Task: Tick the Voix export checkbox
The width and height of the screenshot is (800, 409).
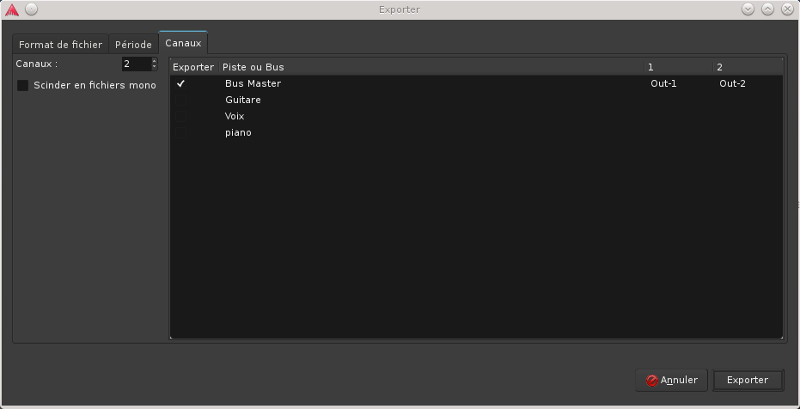Action: (181, 116)
